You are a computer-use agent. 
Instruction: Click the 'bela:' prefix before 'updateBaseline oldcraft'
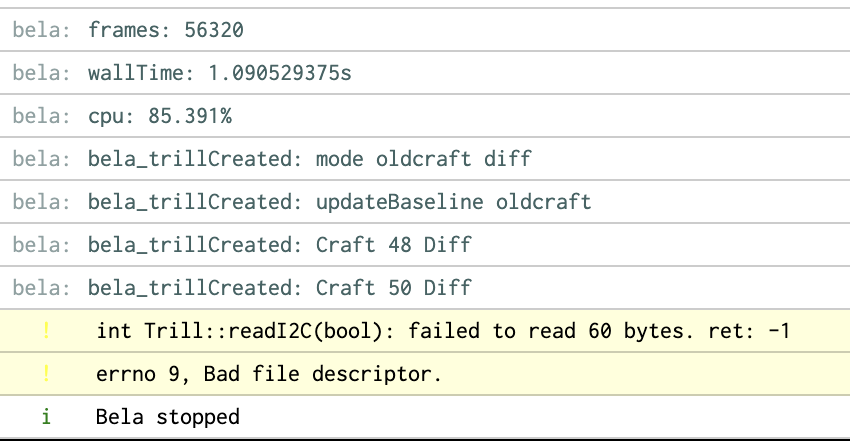[42, 202]
